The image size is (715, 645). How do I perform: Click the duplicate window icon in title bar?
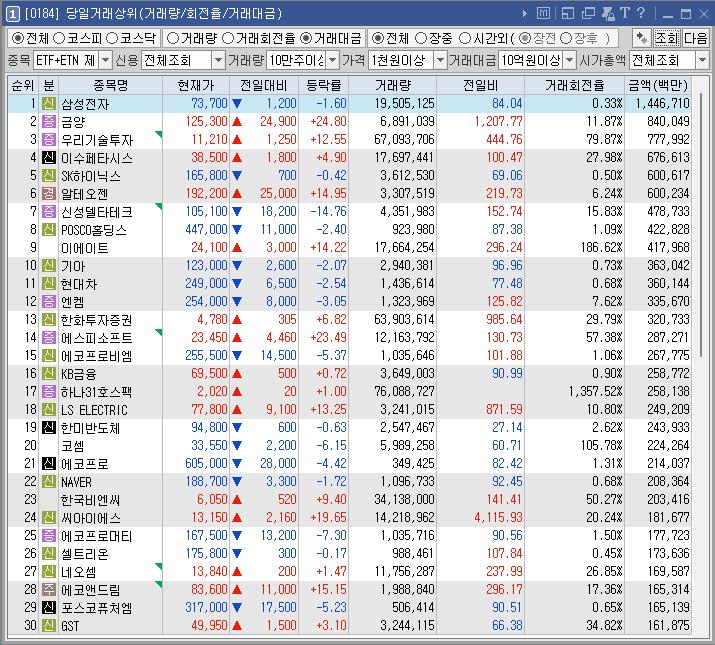coord(588,14)
